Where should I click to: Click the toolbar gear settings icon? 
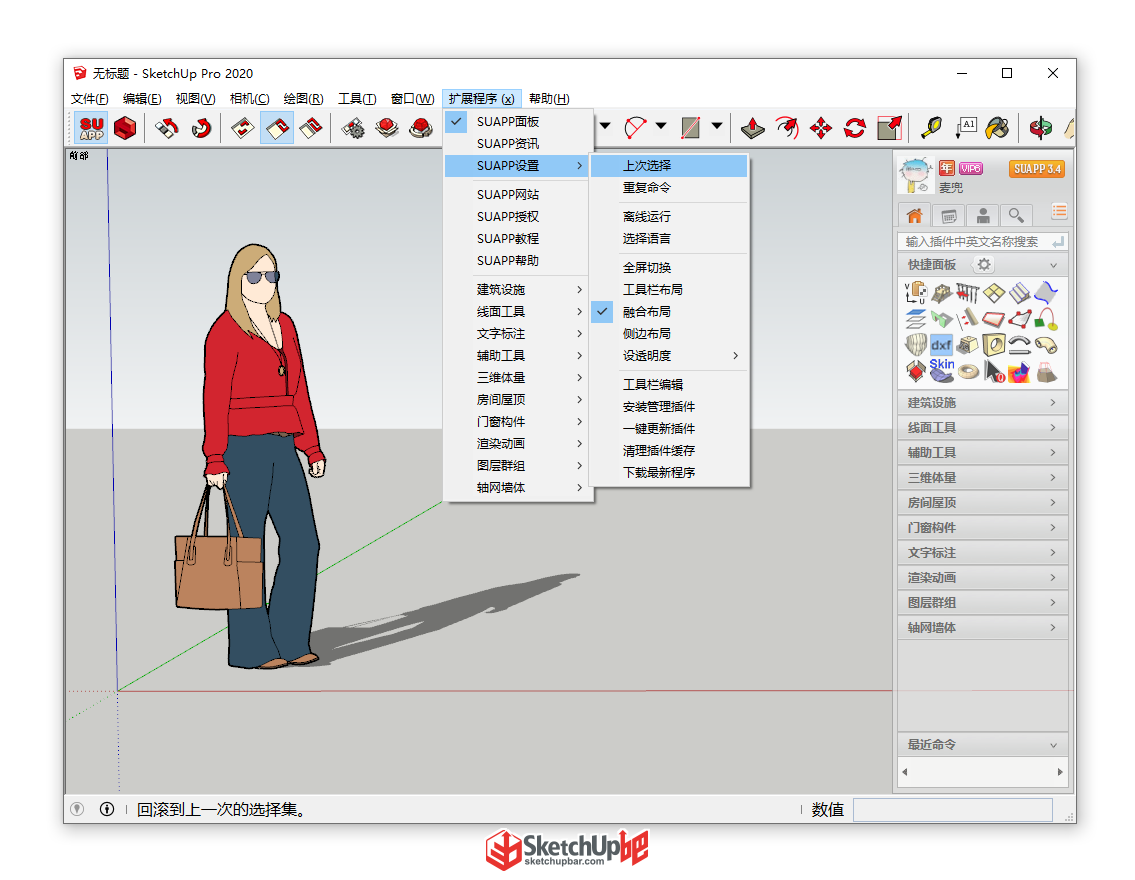pyautogui.click(x=353, y=128)
